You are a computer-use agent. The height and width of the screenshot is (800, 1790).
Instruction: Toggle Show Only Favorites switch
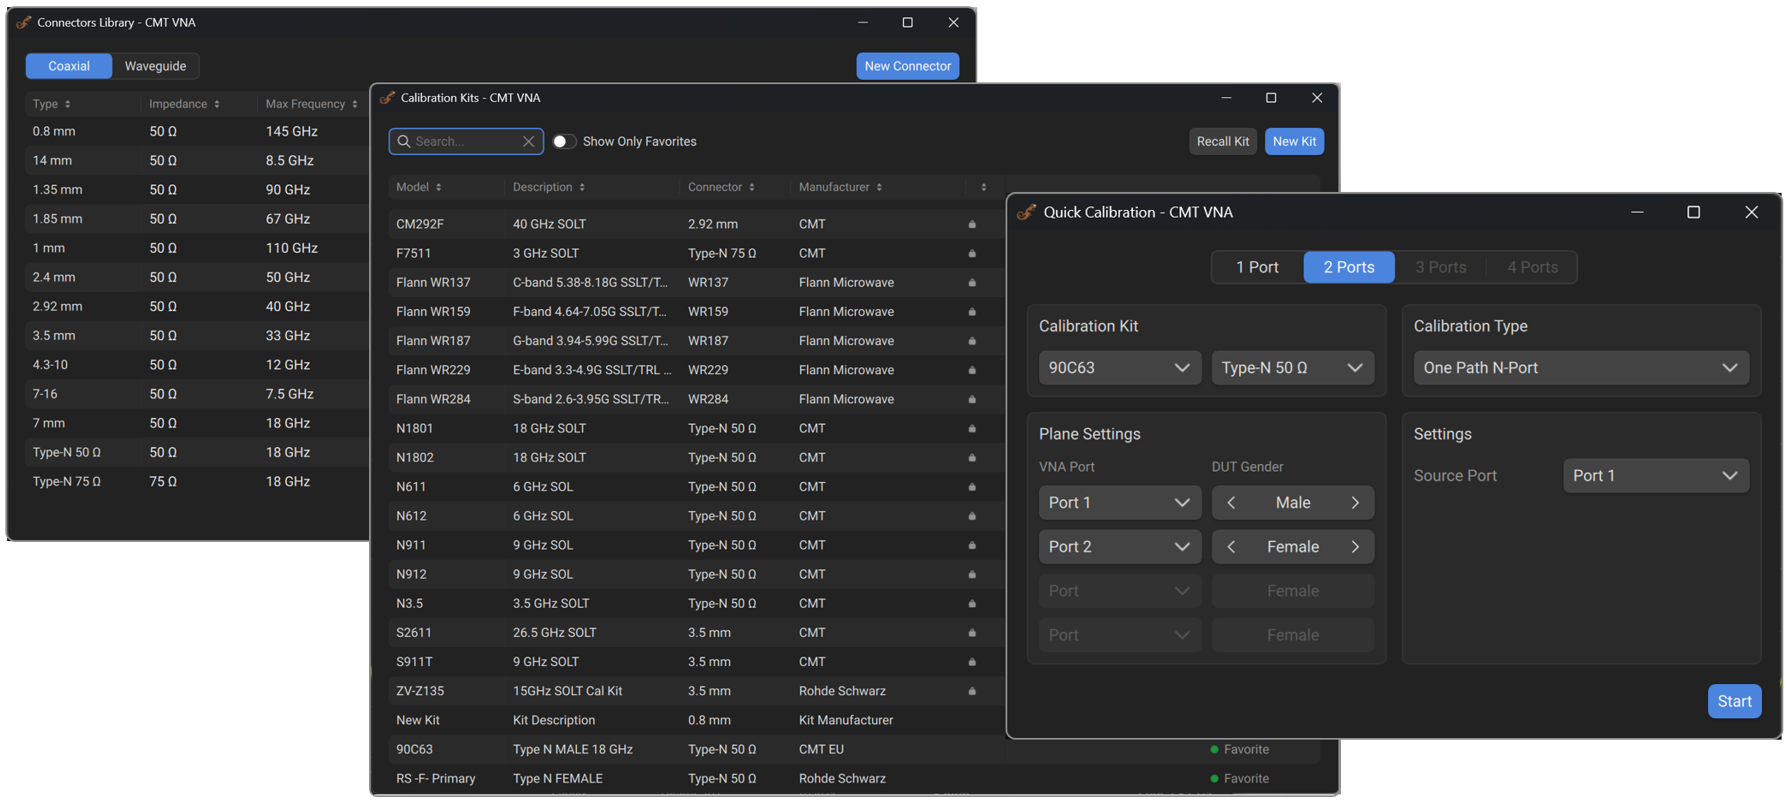(564, 142)
